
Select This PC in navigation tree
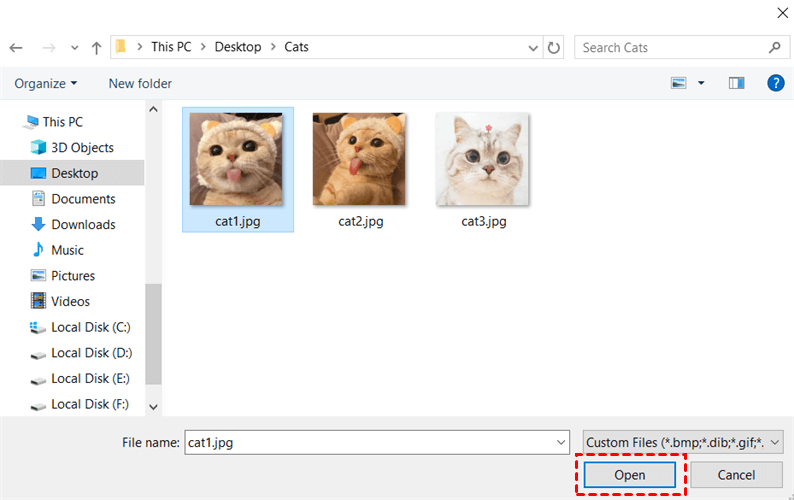(63, 122)
